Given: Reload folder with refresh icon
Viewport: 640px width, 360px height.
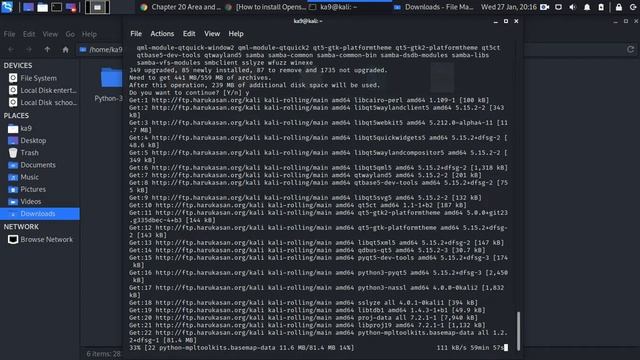Looking at the screenshot, I should coord(630,49).
